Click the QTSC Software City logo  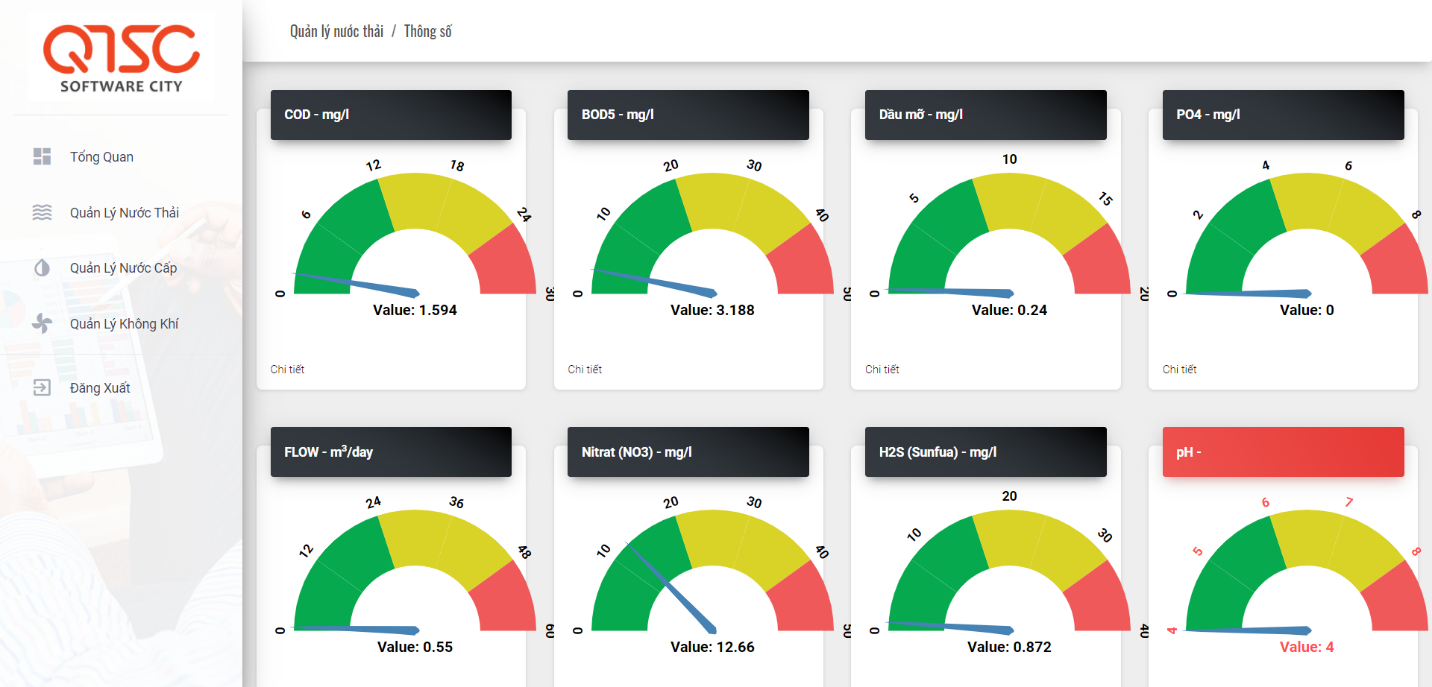point(121,57)
